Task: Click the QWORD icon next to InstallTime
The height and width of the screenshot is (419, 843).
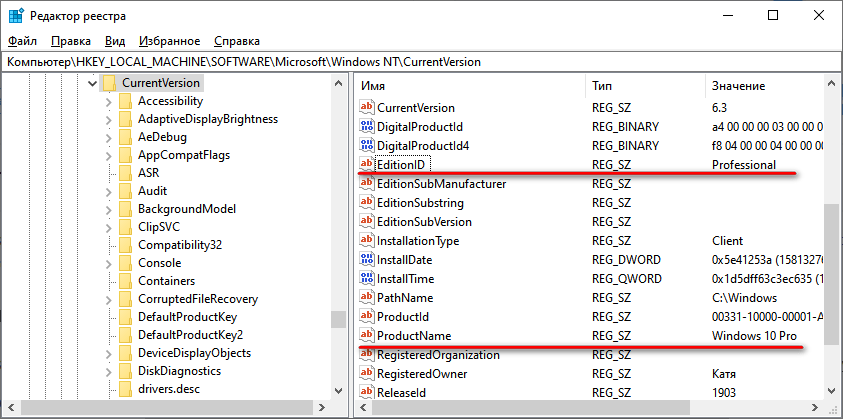Action: 367,279
